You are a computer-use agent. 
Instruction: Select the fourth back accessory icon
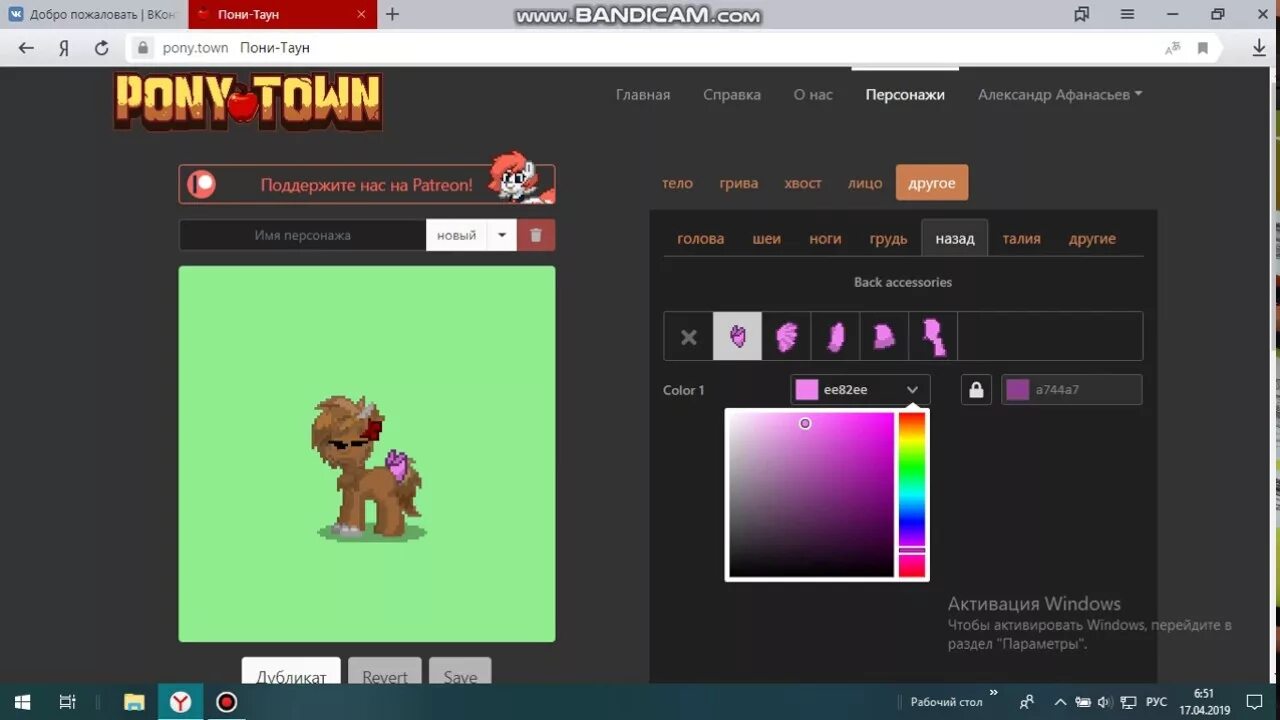pyautogui.click(x=885, y=337)
